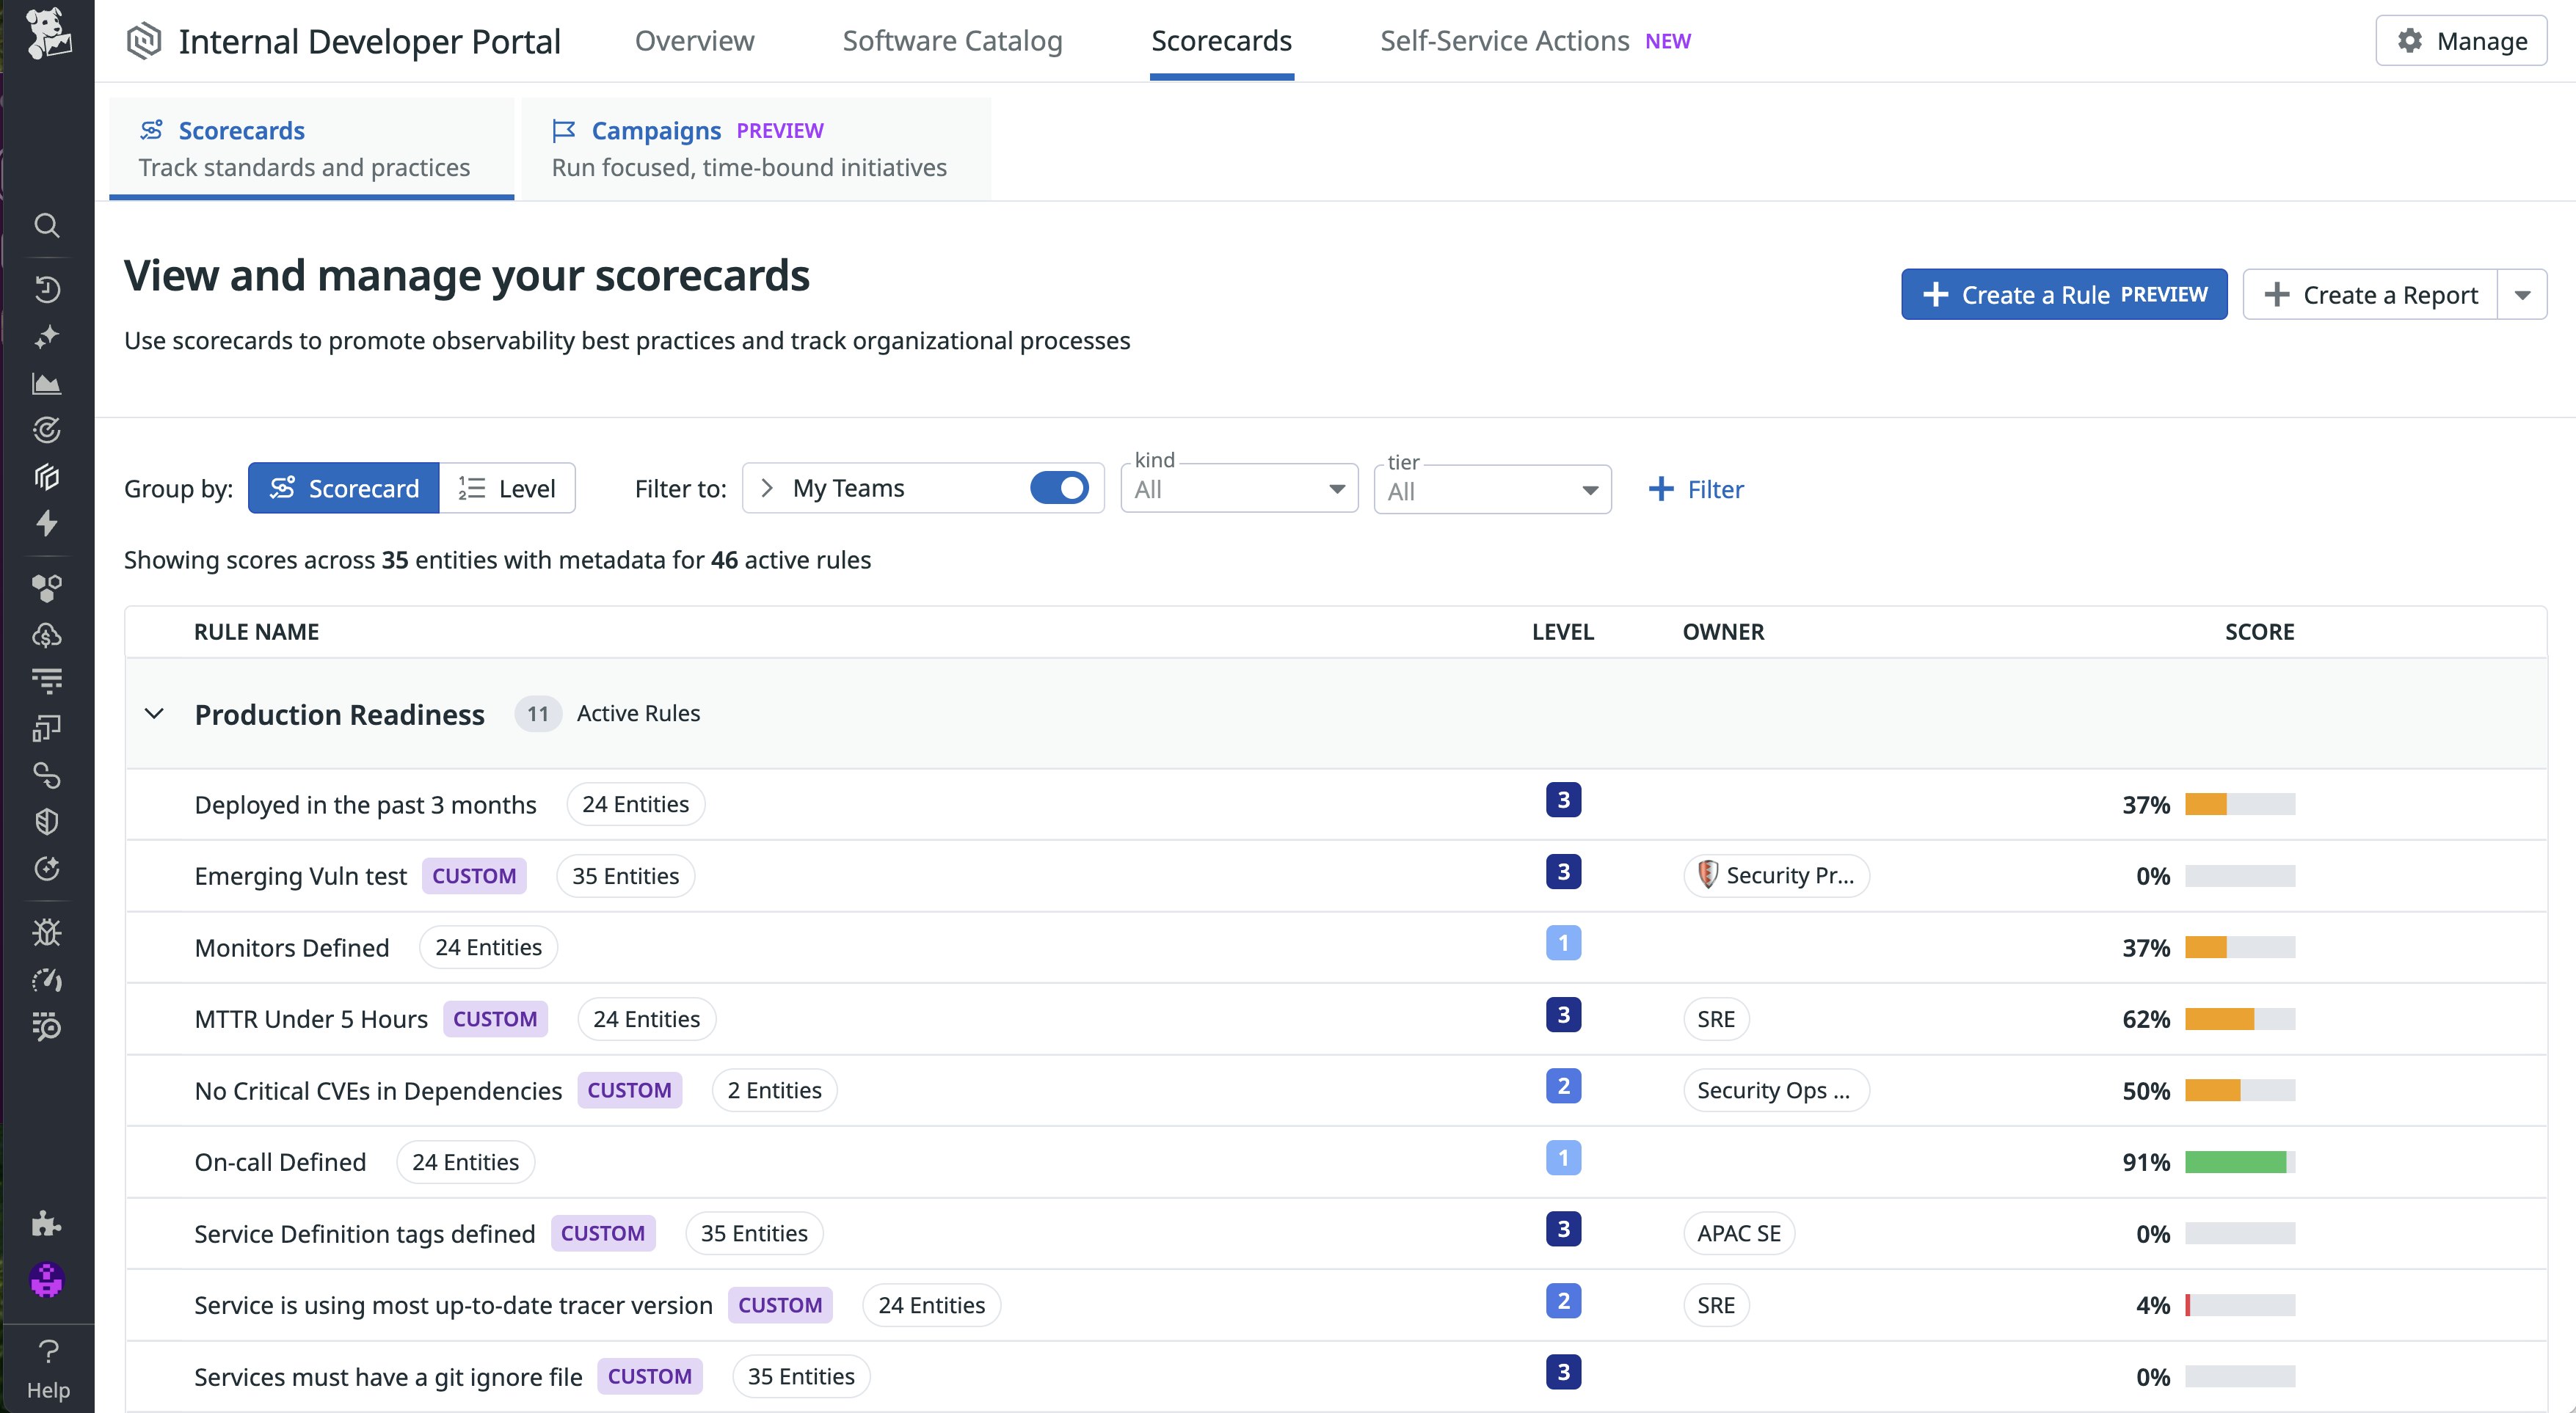This screenshot has height=1413, width=2576.
Task: Group by Level
Action: click(x=507, y=488)
